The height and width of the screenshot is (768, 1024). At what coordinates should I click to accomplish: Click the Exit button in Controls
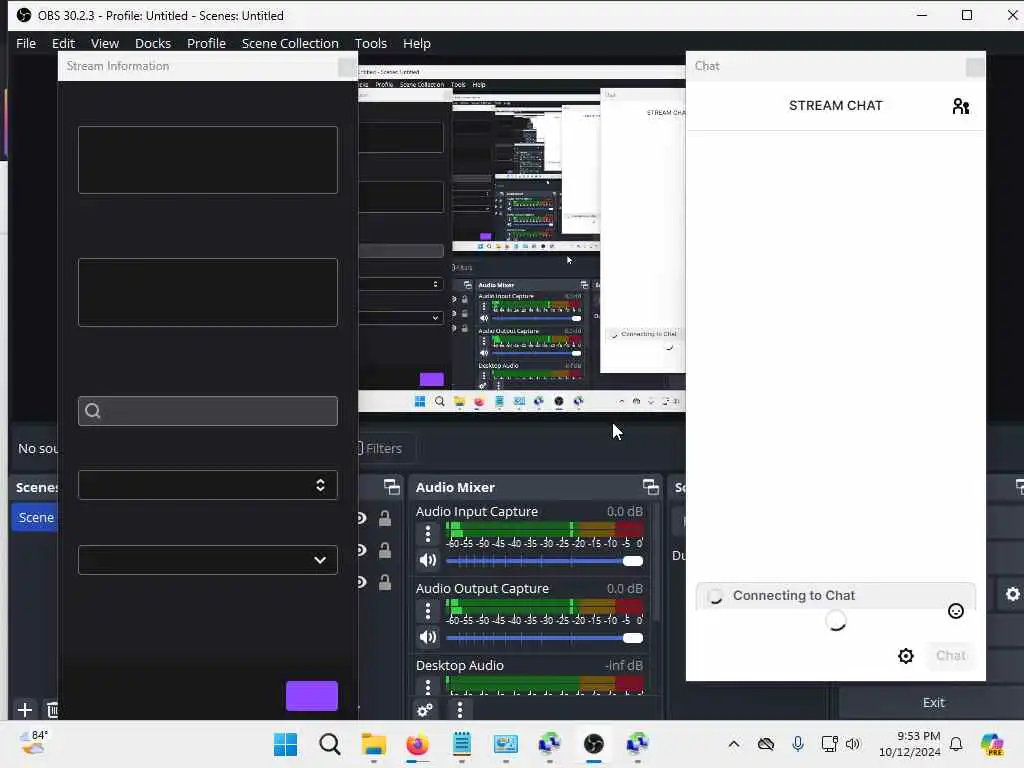(933, 703)
